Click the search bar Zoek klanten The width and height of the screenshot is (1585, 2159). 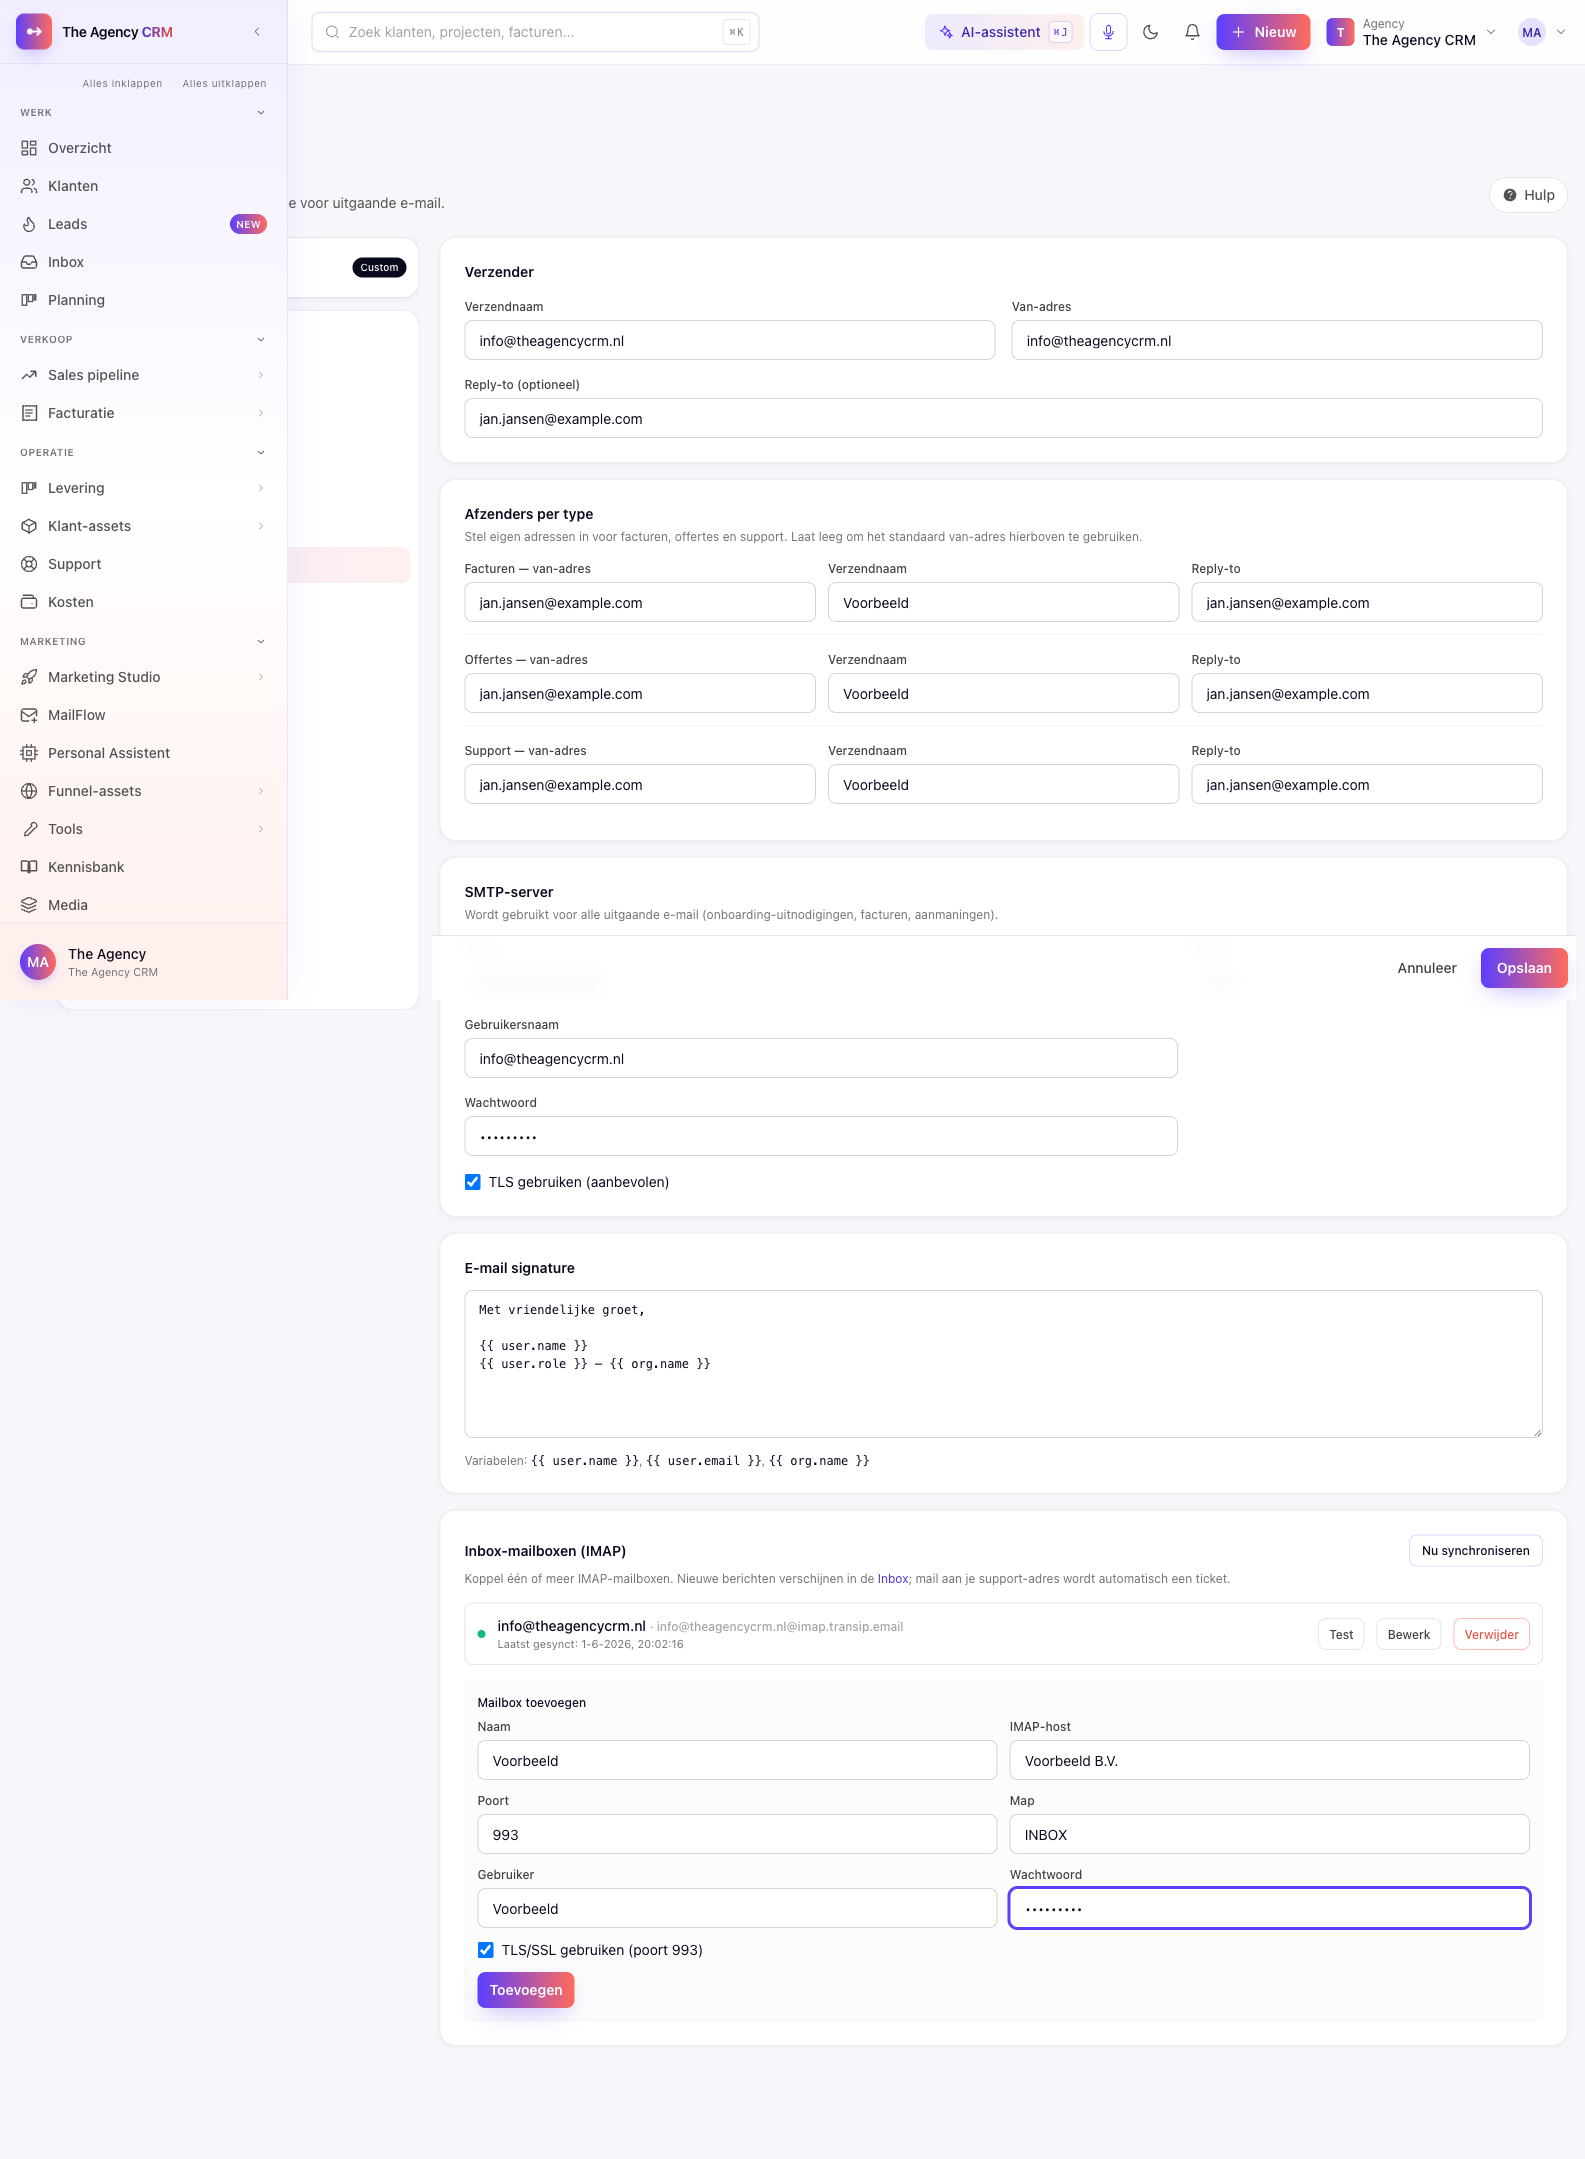click(x=535, y=32)
